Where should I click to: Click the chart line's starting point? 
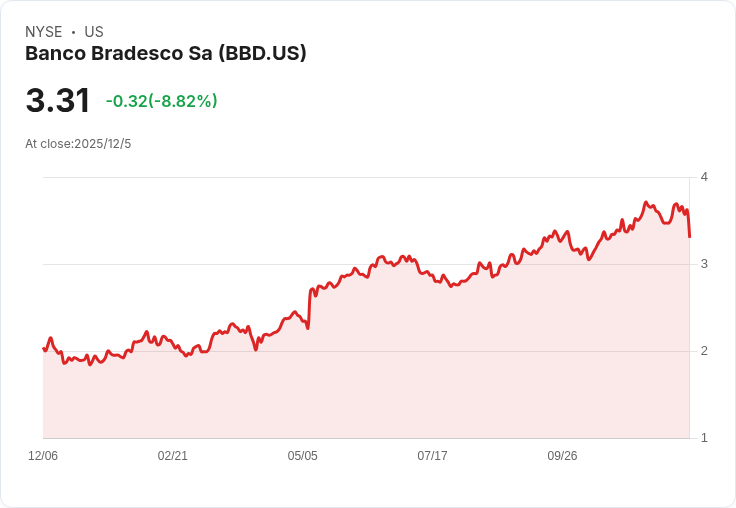coord(44,348)
